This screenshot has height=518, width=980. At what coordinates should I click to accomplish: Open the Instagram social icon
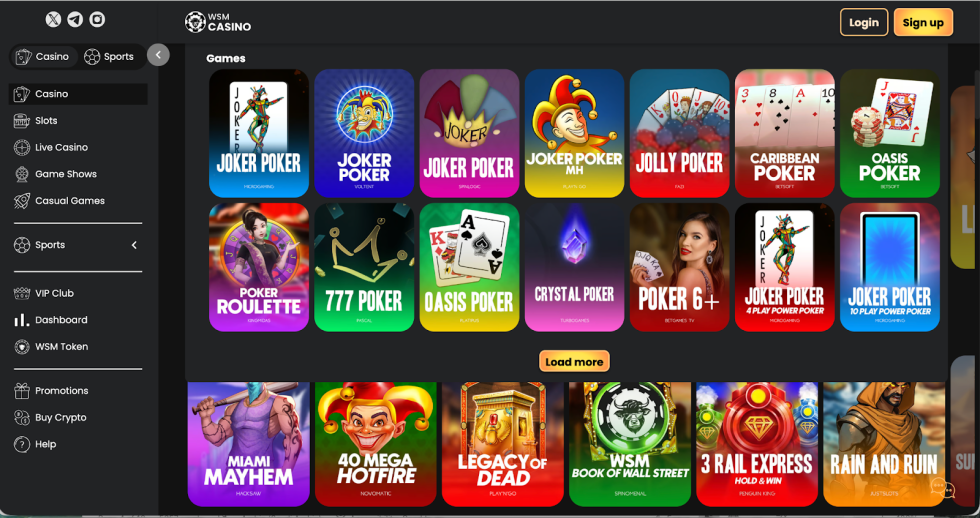click(x=97, y=19)
